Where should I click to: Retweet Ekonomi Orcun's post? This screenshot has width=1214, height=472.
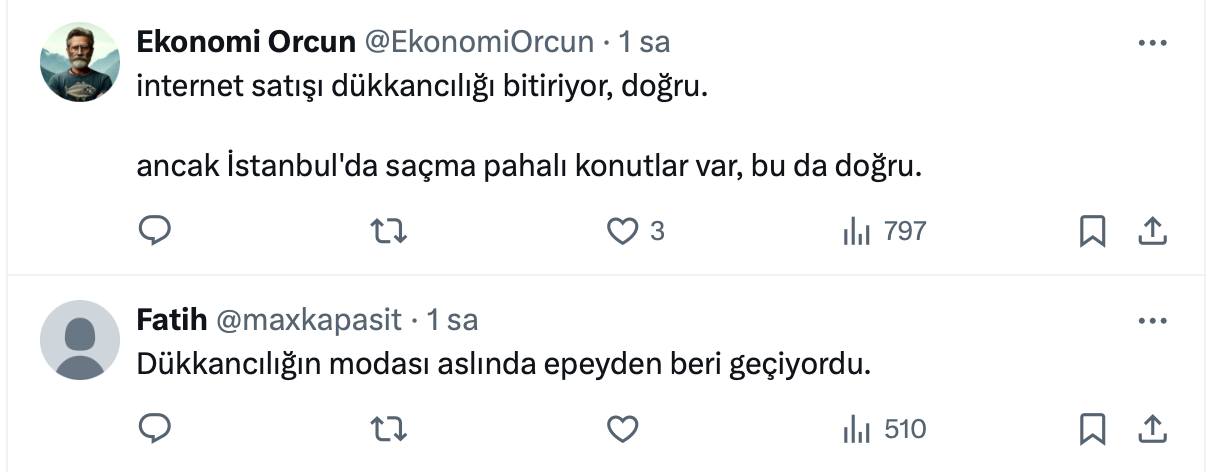coord(388,232)
